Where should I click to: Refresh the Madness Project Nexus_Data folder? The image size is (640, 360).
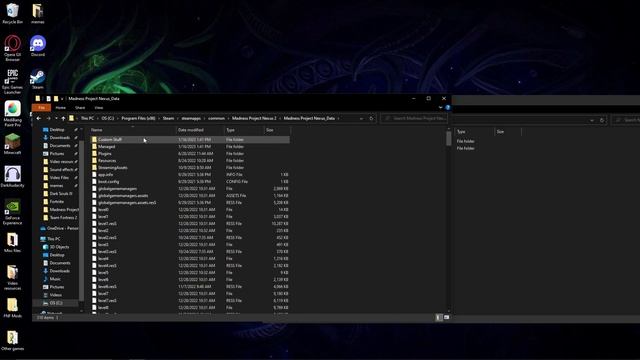371,118
